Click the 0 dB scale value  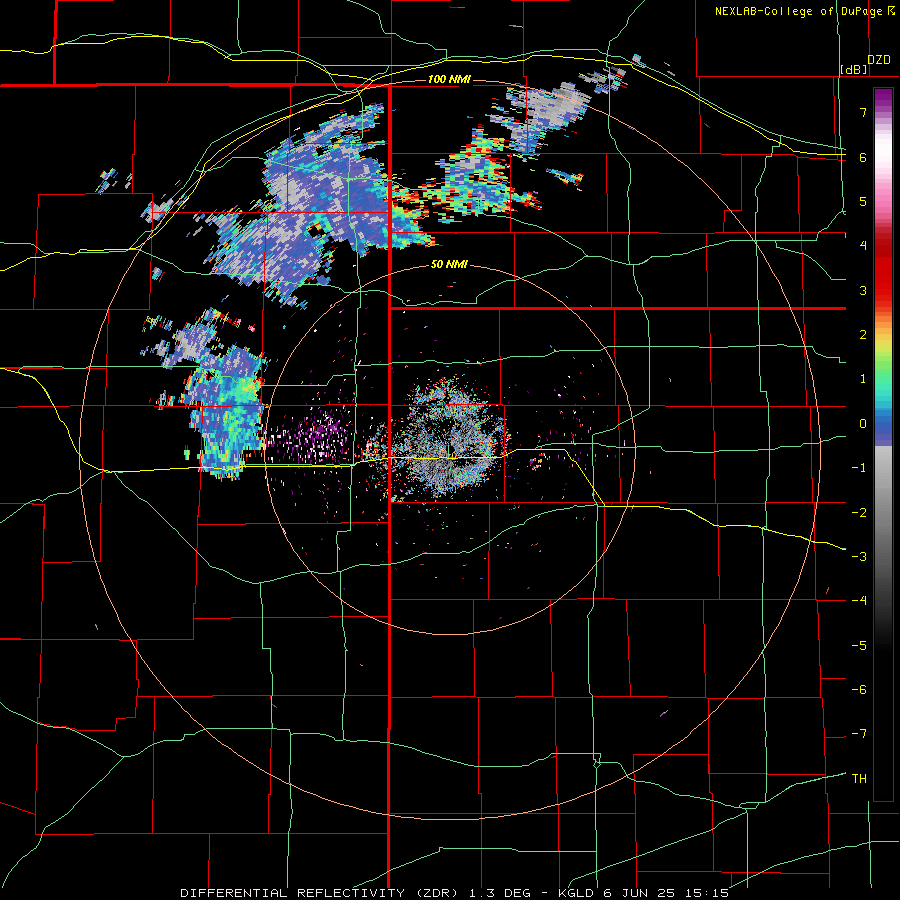point(863,424)
